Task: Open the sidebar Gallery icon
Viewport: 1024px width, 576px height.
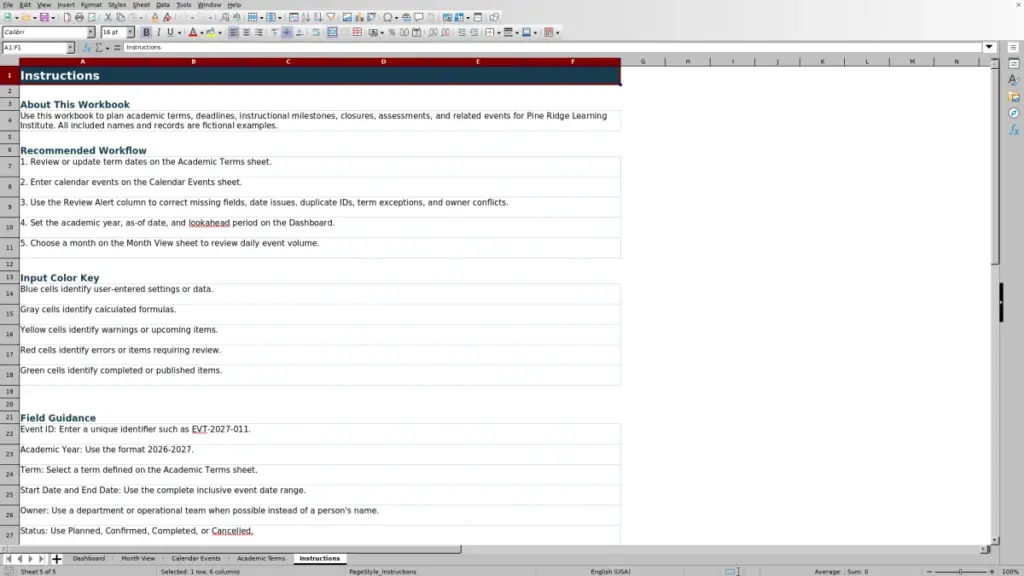Action: pos(1014,97)
